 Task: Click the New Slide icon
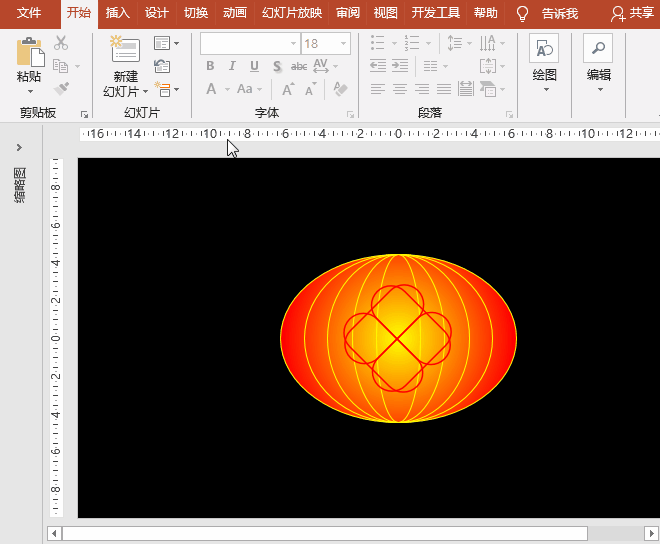click(x=125, y=49)
